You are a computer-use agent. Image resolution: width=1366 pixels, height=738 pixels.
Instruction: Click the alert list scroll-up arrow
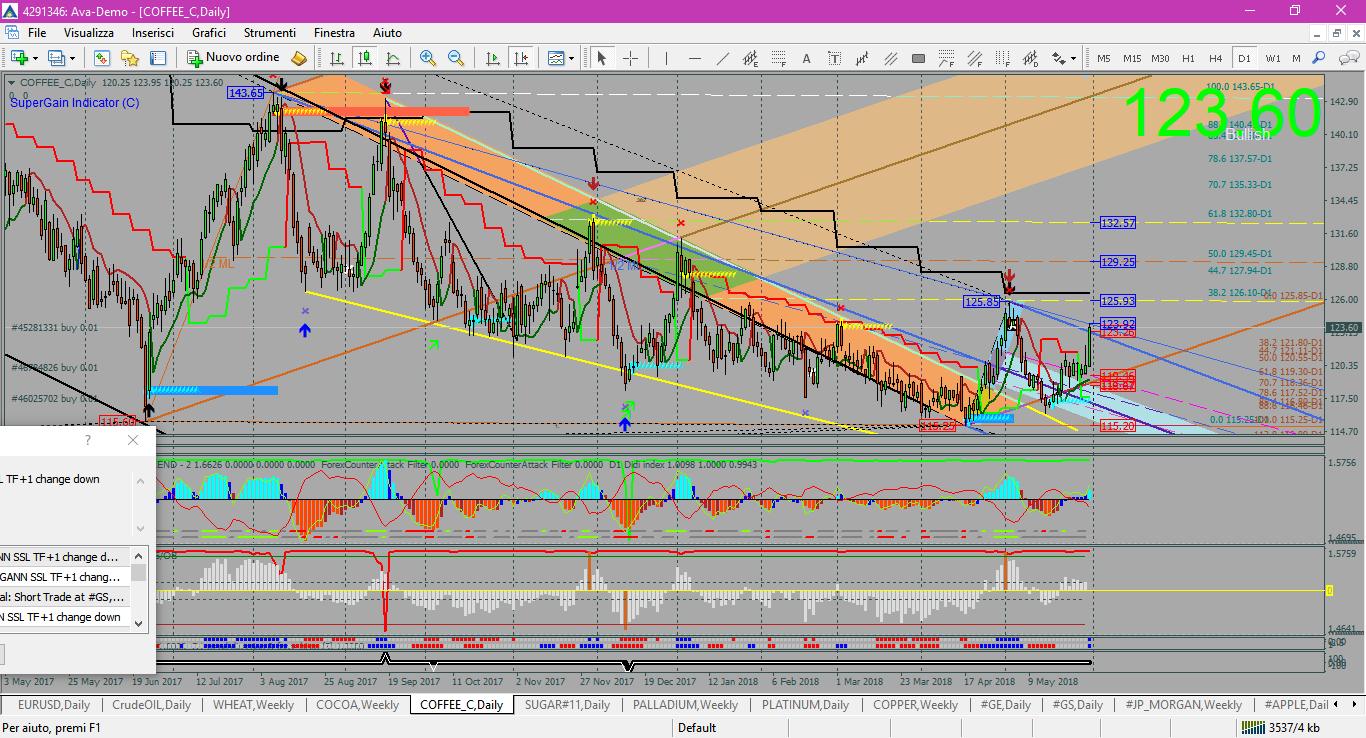(x=139, y=555)
